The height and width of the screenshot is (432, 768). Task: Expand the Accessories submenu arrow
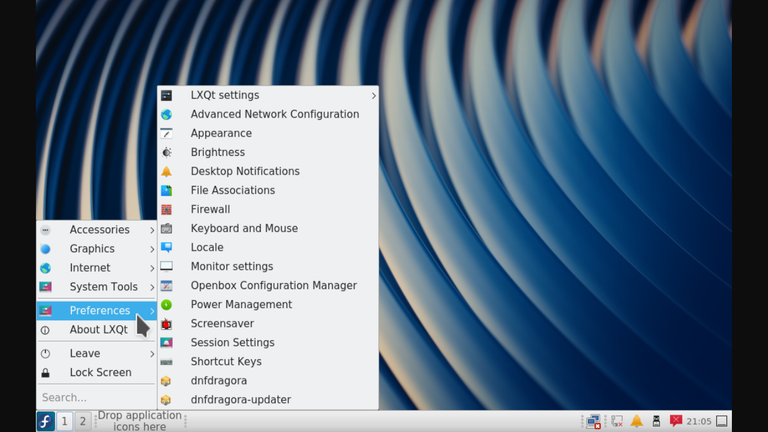pos(152,230)
